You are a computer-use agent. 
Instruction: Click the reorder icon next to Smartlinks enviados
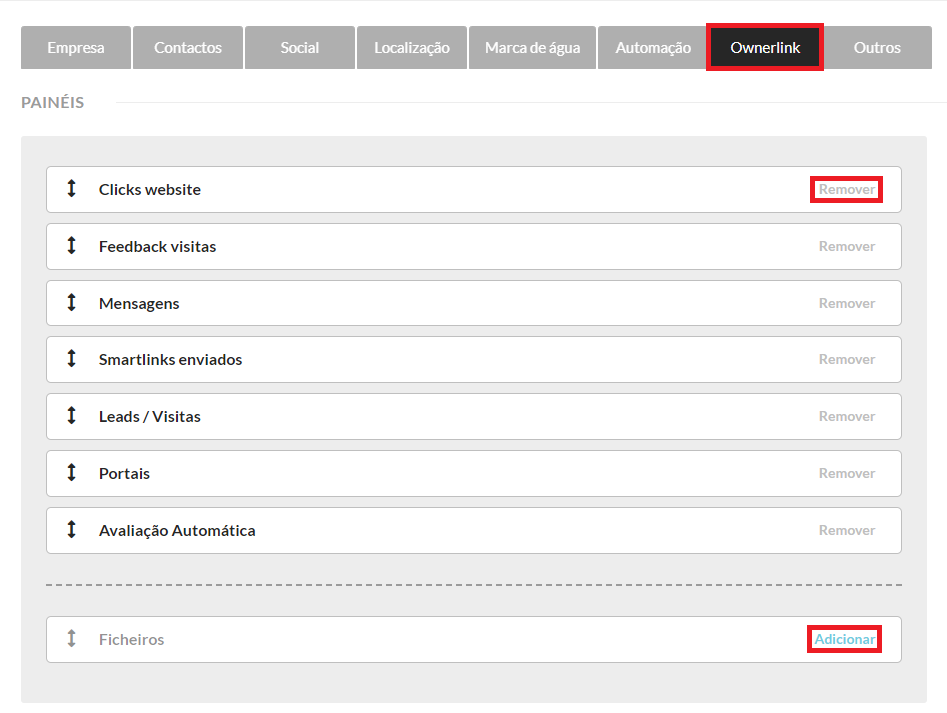tap(71, 359)
